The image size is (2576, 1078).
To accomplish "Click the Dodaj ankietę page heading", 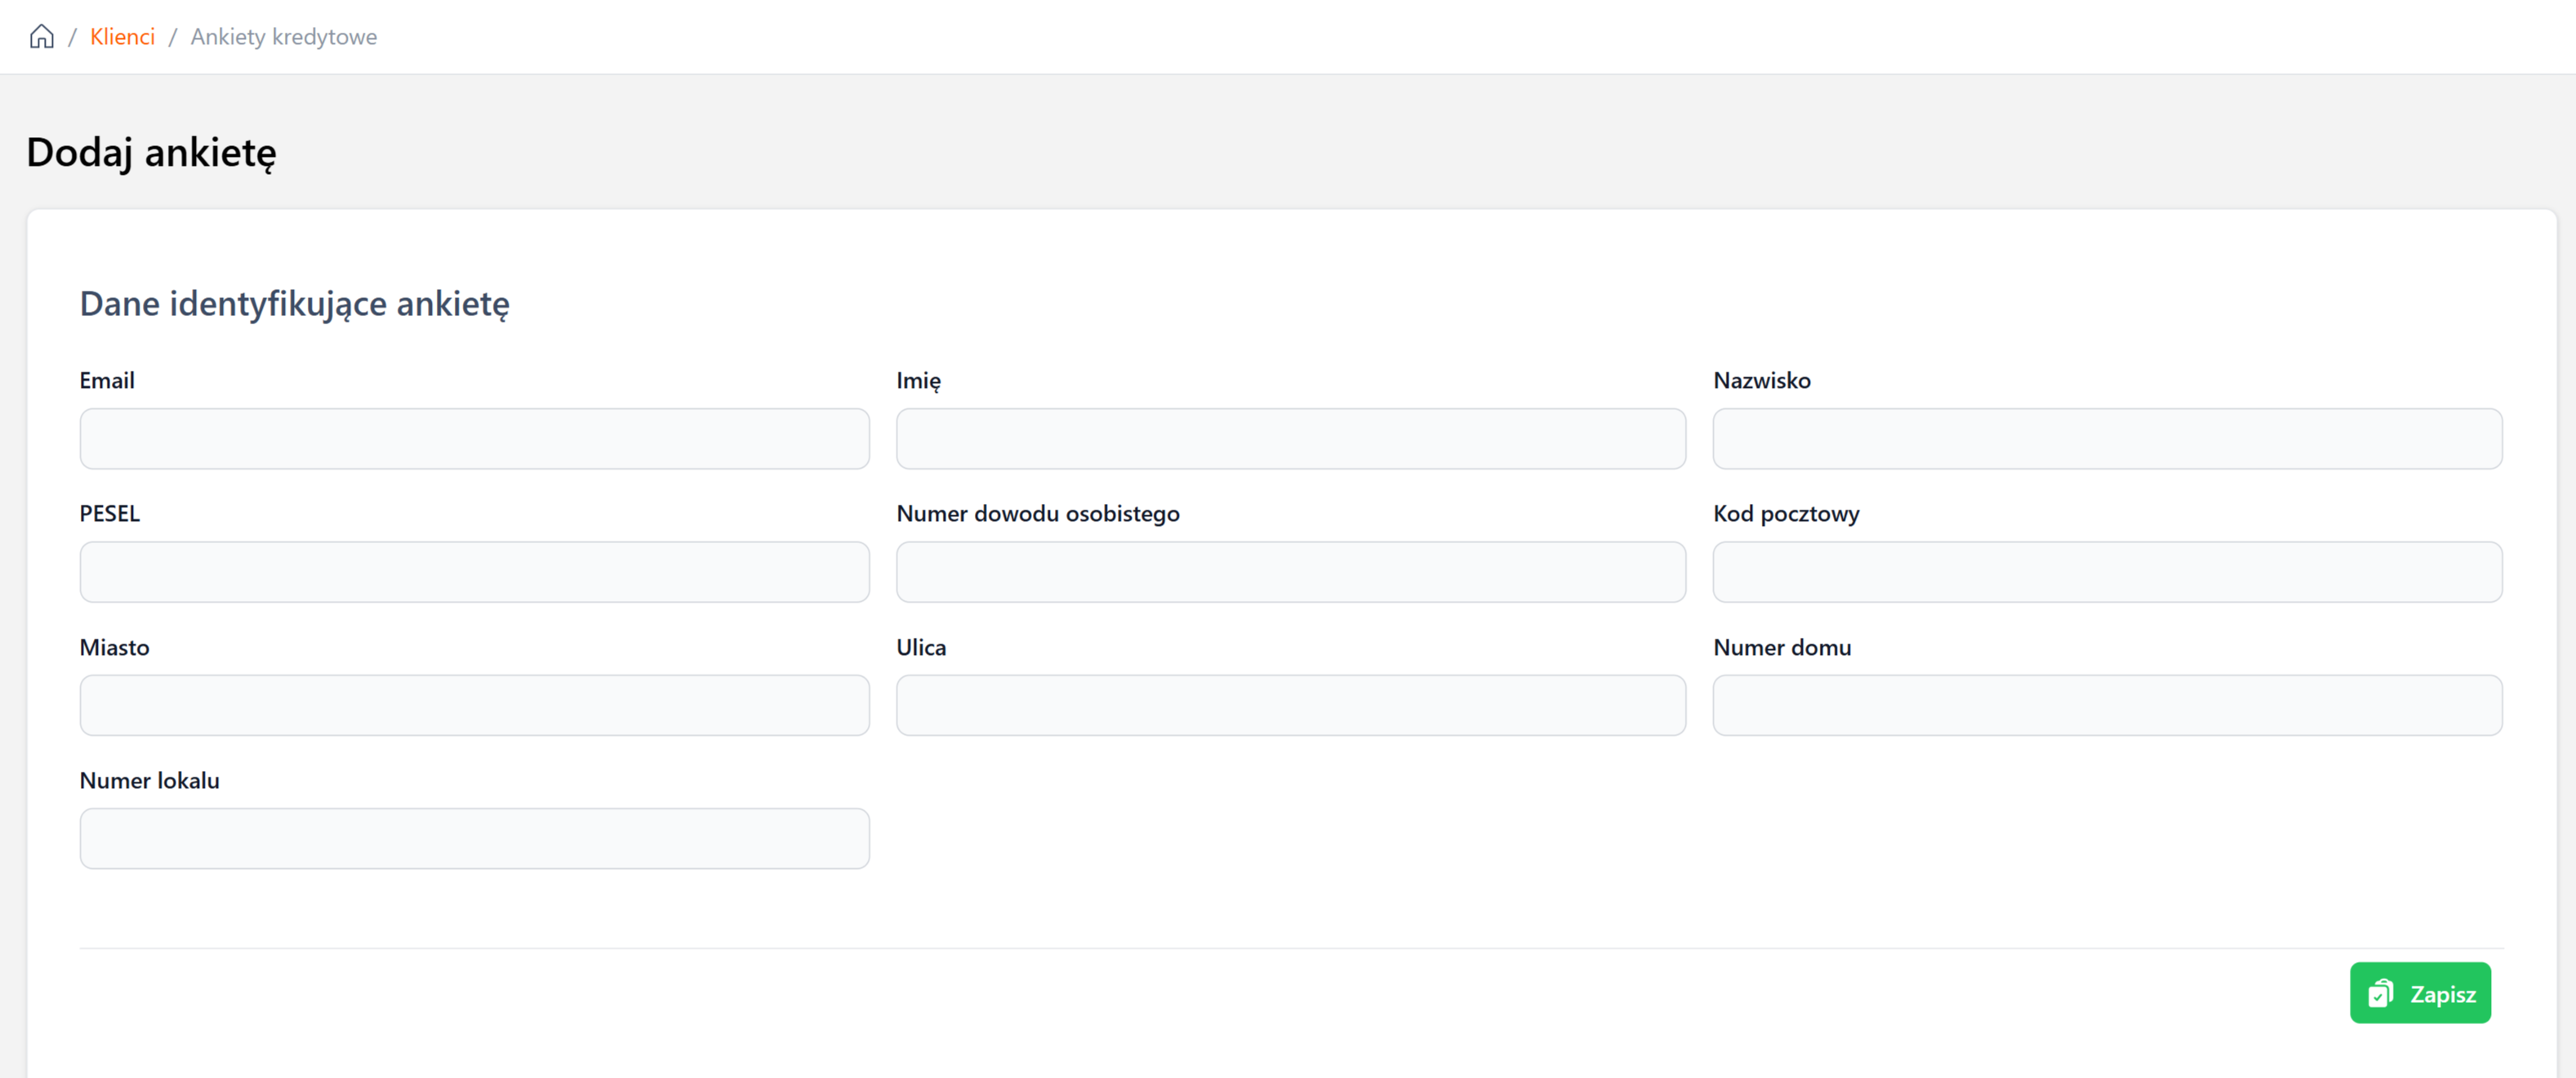I will tap(151, 153).
